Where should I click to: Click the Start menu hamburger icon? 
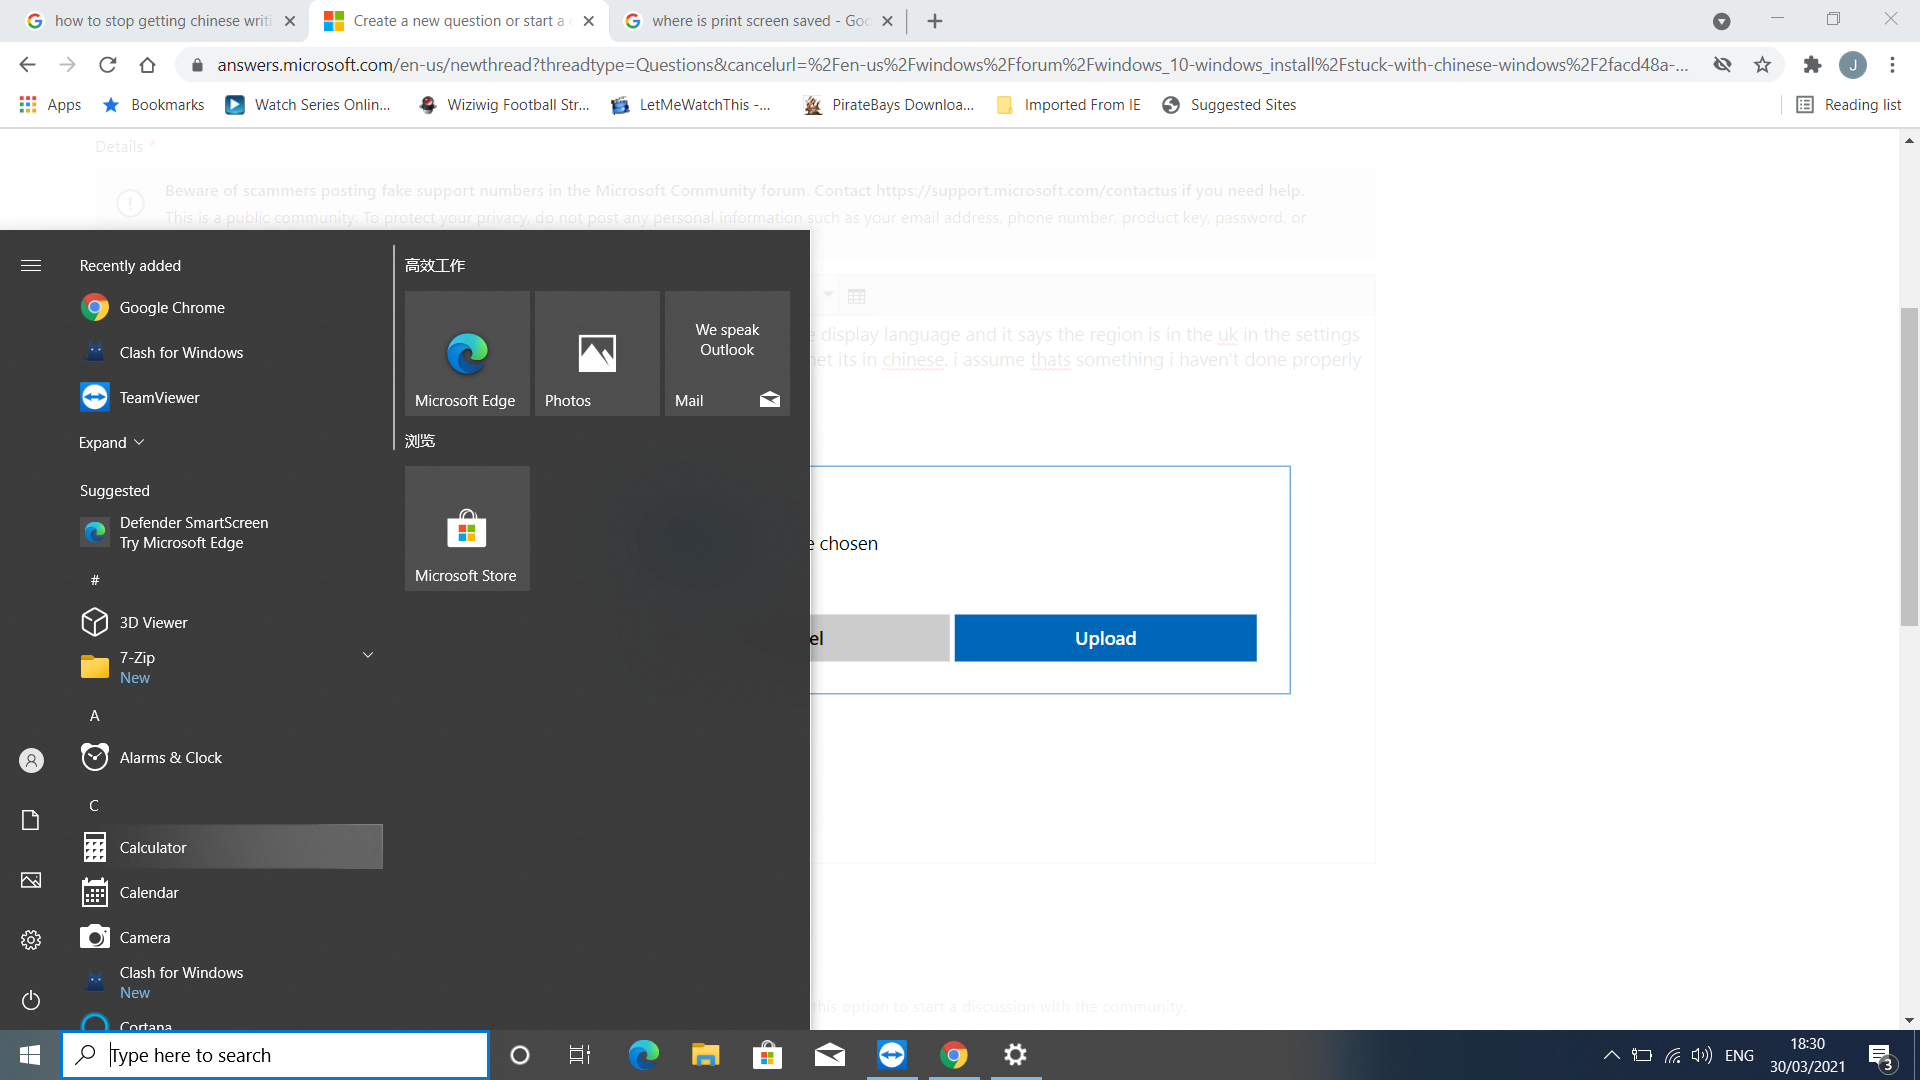point(31,265)
